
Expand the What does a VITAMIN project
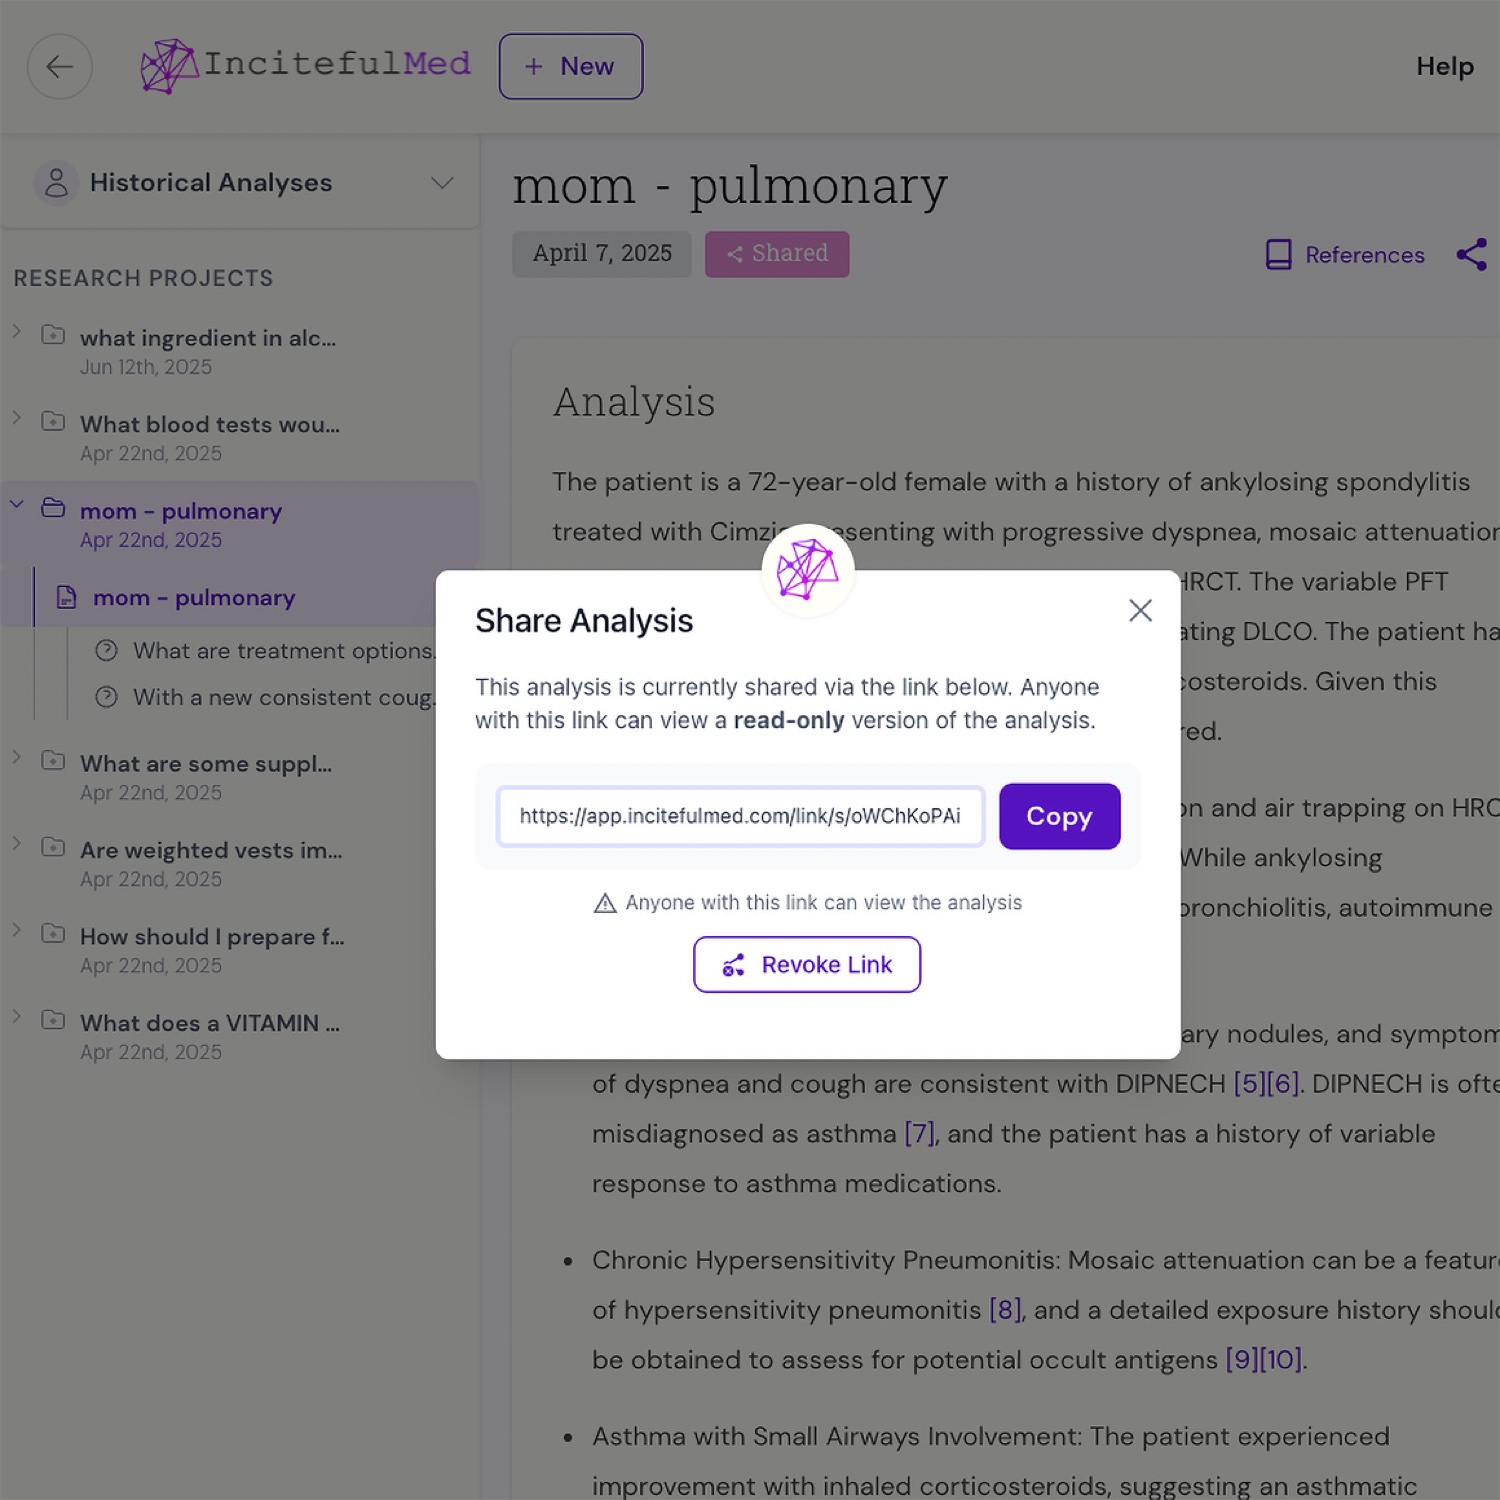(x=17, y=1017)
